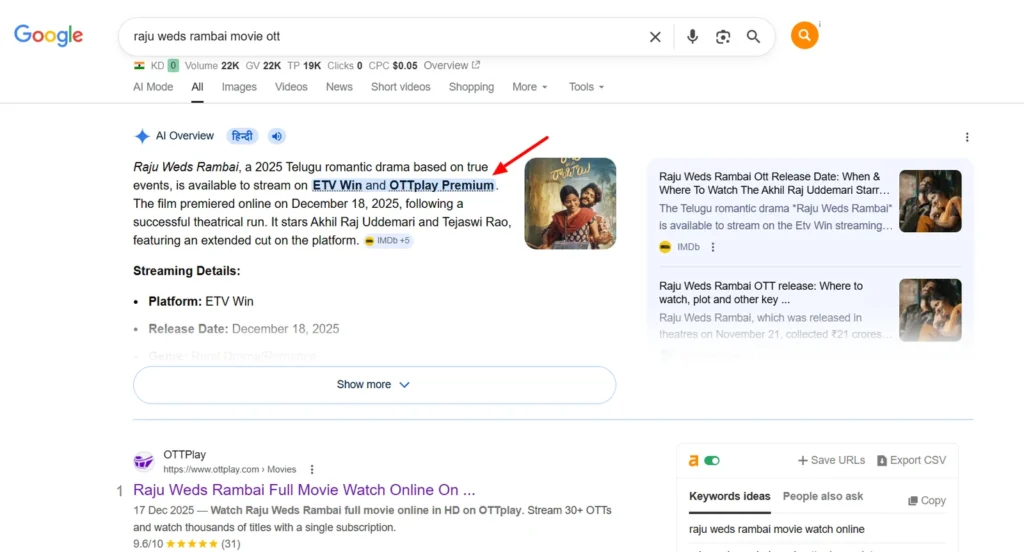Click the India flag icon

(x=139, y=65)
